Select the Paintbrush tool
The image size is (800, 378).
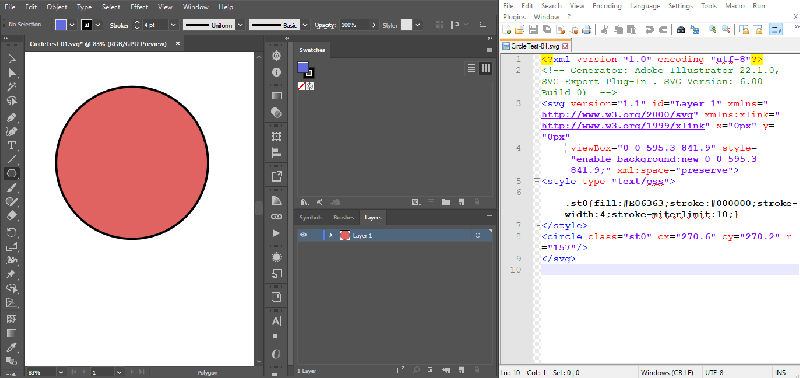tap(11, 188)
